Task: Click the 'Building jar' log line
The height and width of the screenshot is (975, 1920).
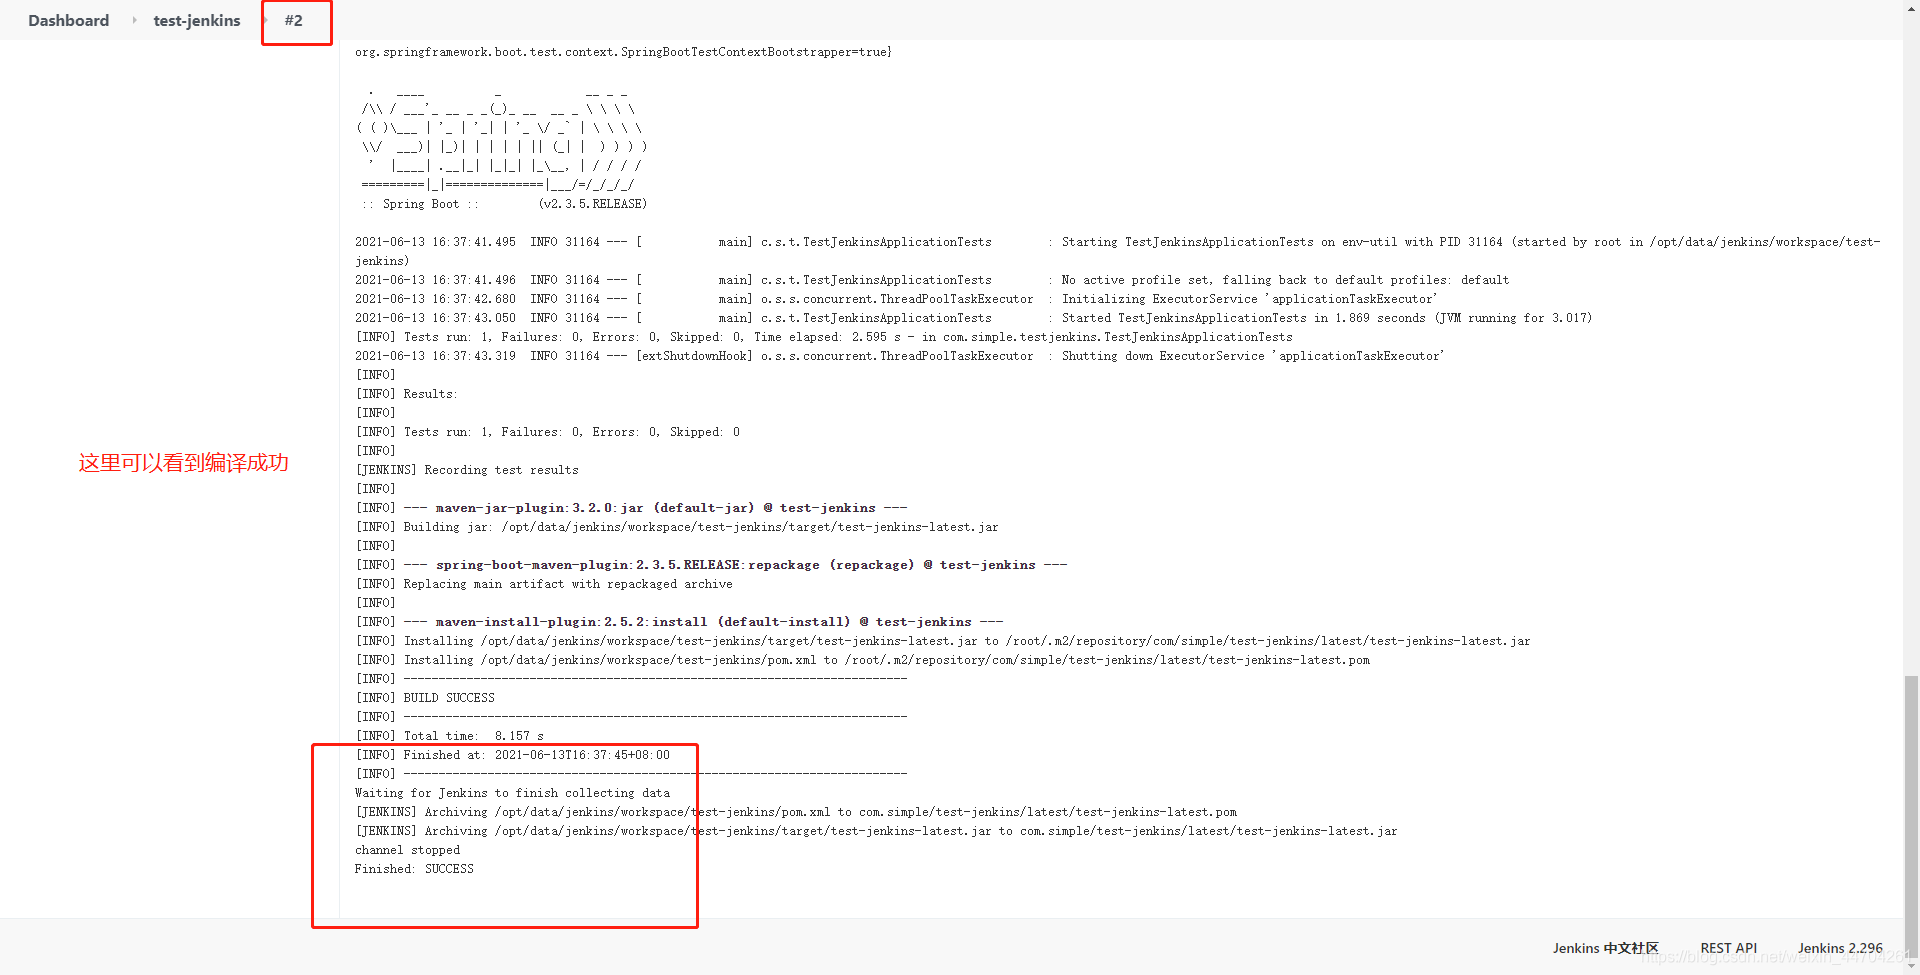Action: click(x=677, y=527)
